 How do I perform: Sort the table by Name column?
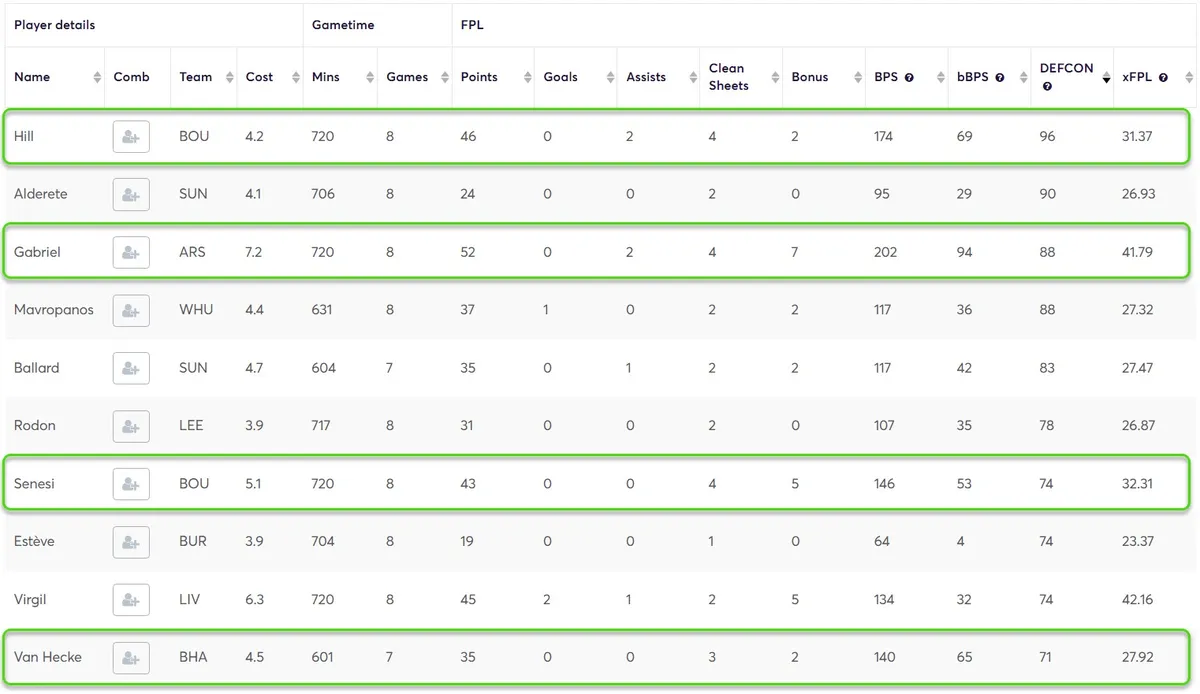coord(32,77)
